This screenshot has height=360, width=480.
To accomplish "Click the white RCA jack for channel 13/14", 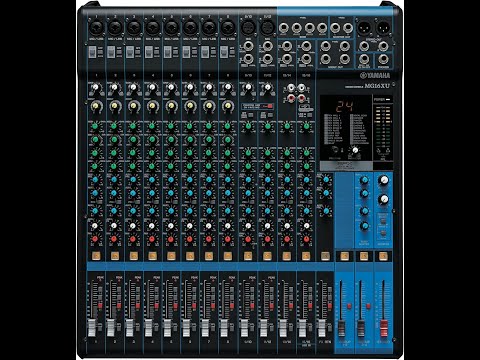I will point(291,88).
